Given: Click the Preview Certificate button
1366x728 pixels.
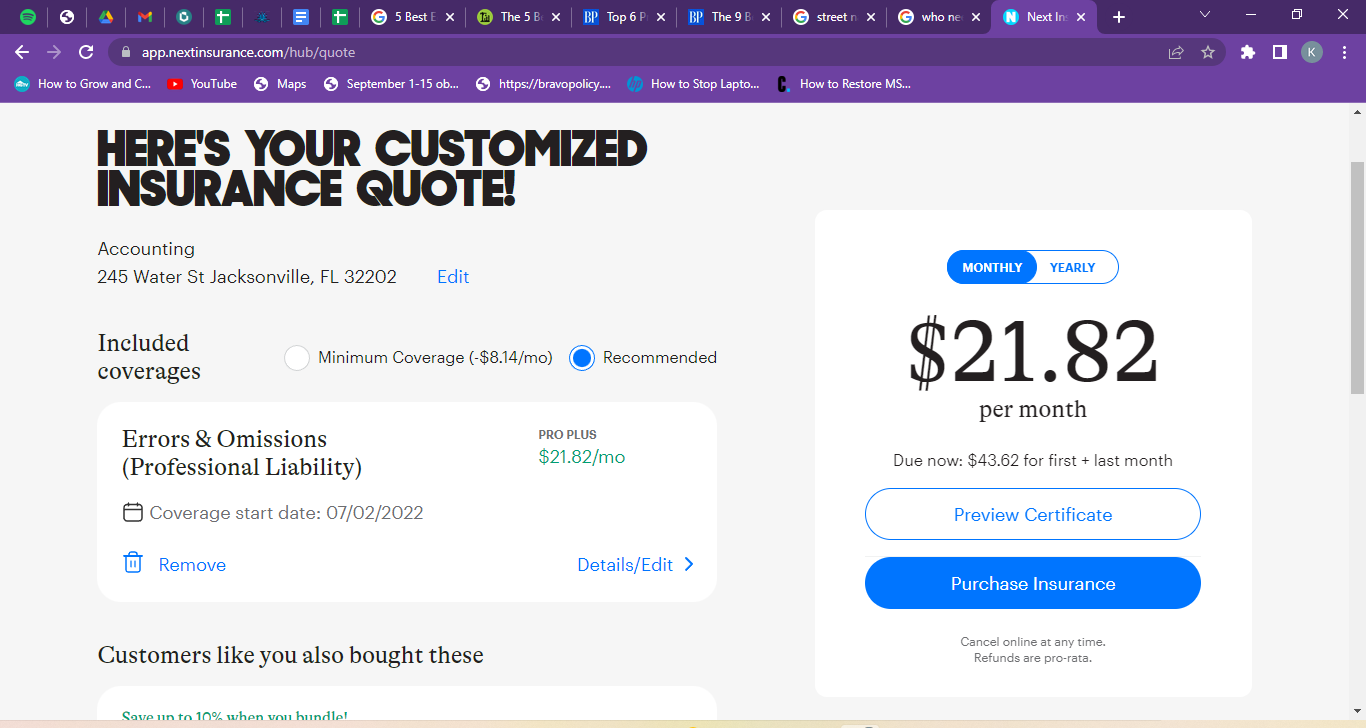Looking at the screenshot, I should (x=1033, y=514).
